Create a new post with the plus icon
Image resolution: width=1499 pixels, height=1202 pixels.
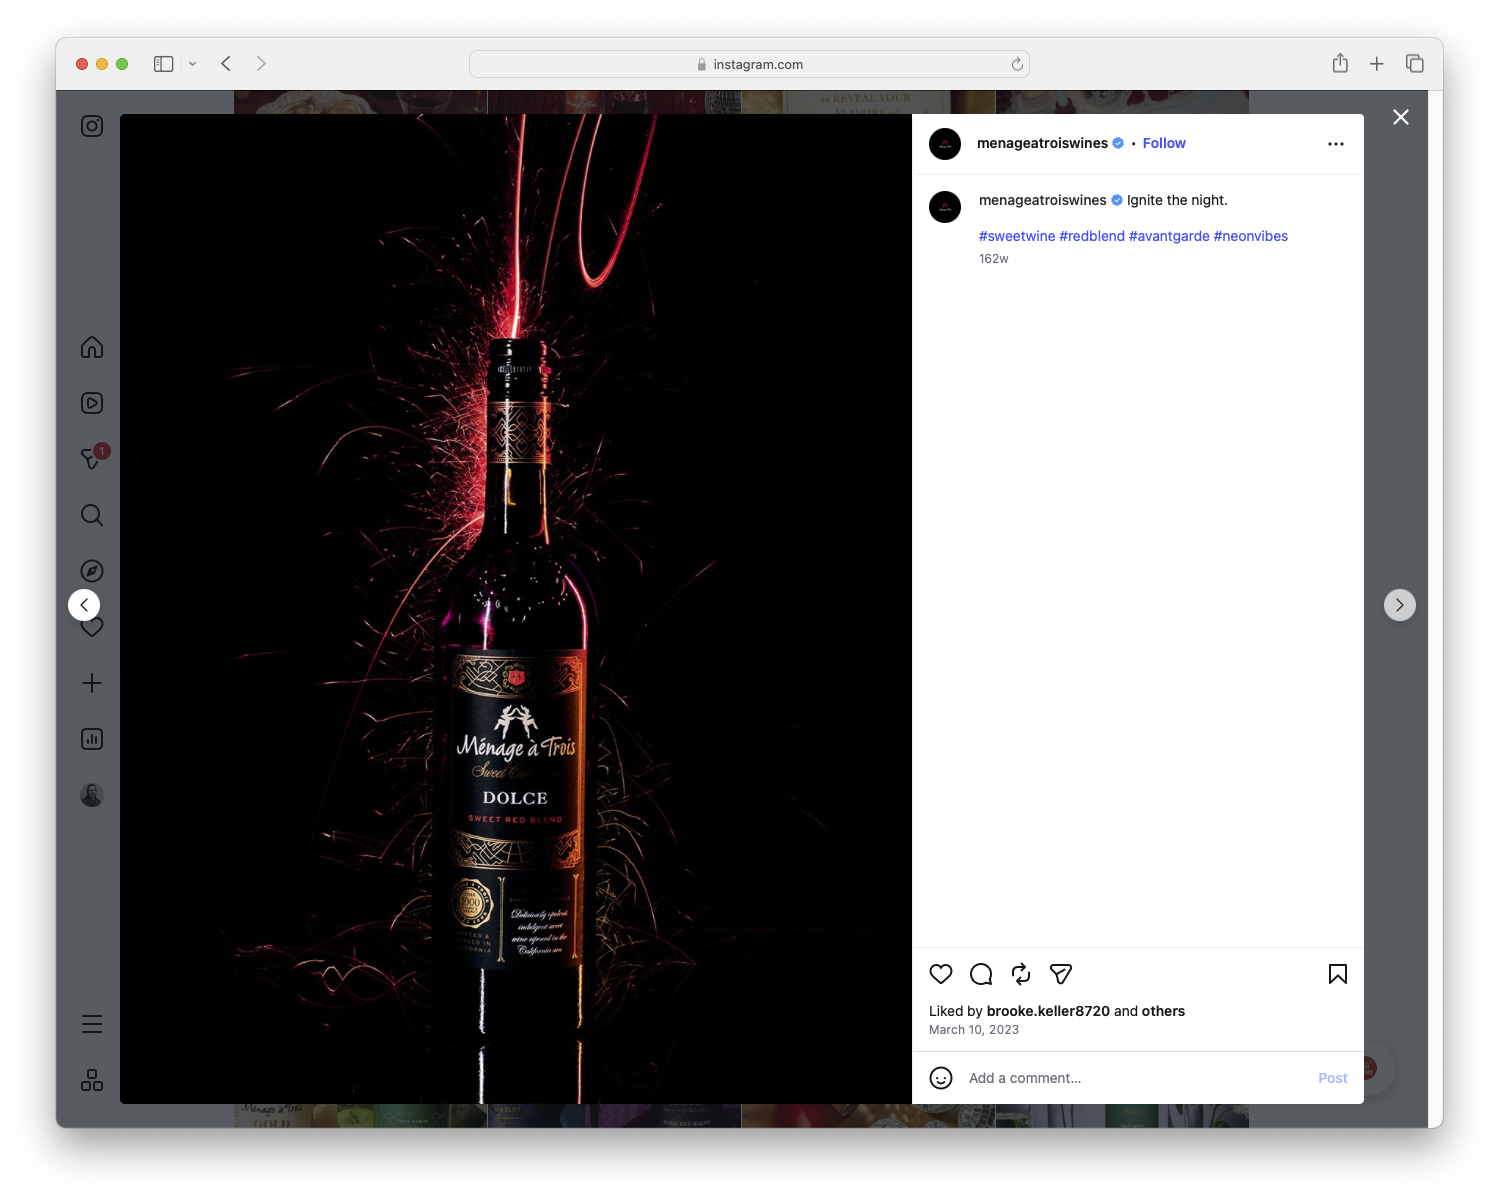point(91,682)
